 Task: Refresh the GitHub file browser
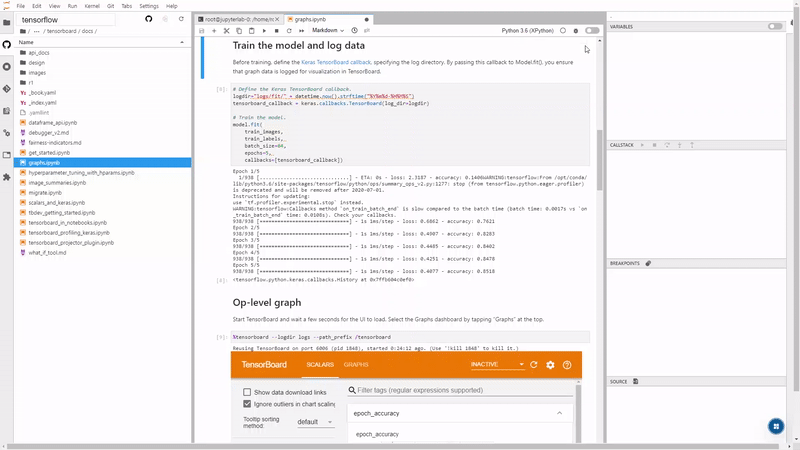tap(181, 19)
